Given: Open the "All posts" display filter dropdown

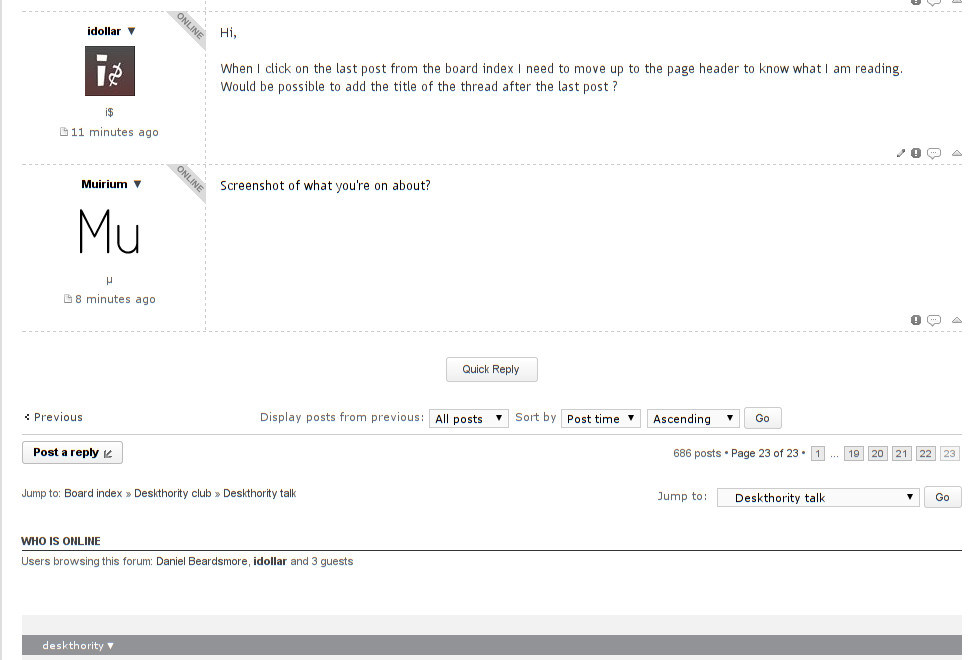Looking at the screenshot, I should tap(469, 419).
